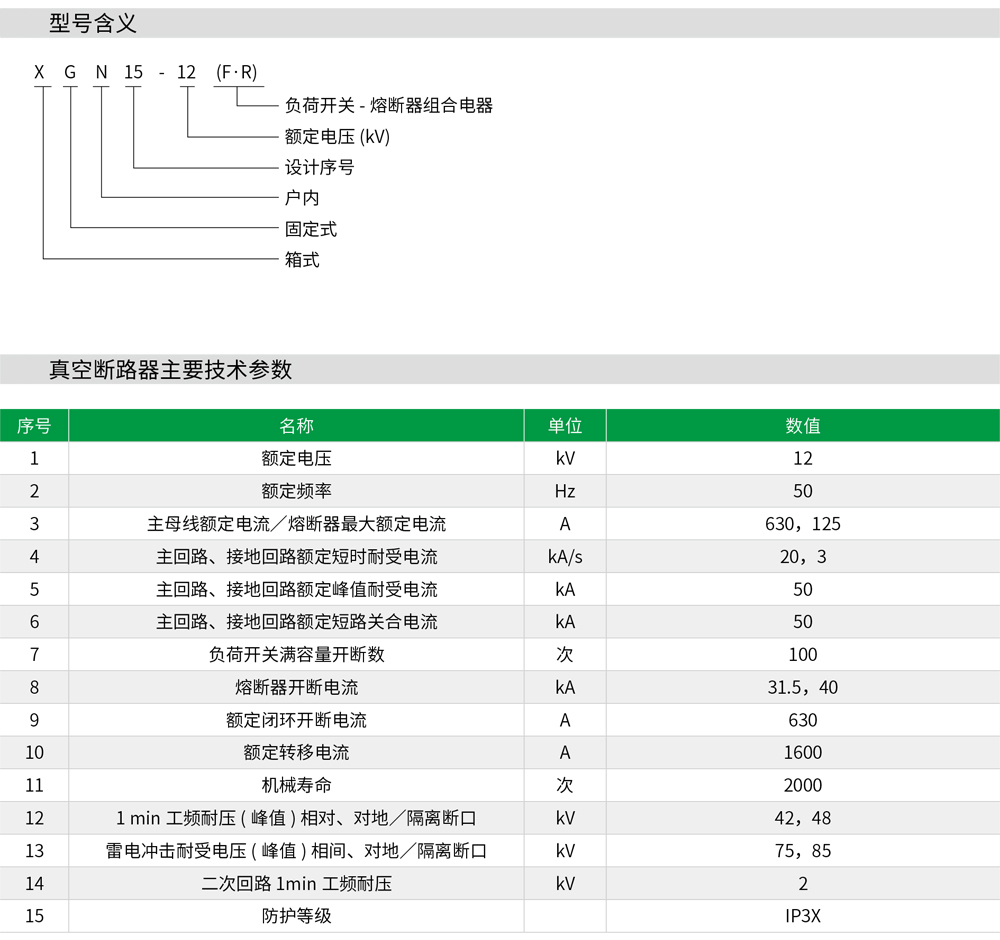This screenshot has width=1000, height=940.
Task: Click the 额定转移电流 value 1600
Action: [802, 753]
